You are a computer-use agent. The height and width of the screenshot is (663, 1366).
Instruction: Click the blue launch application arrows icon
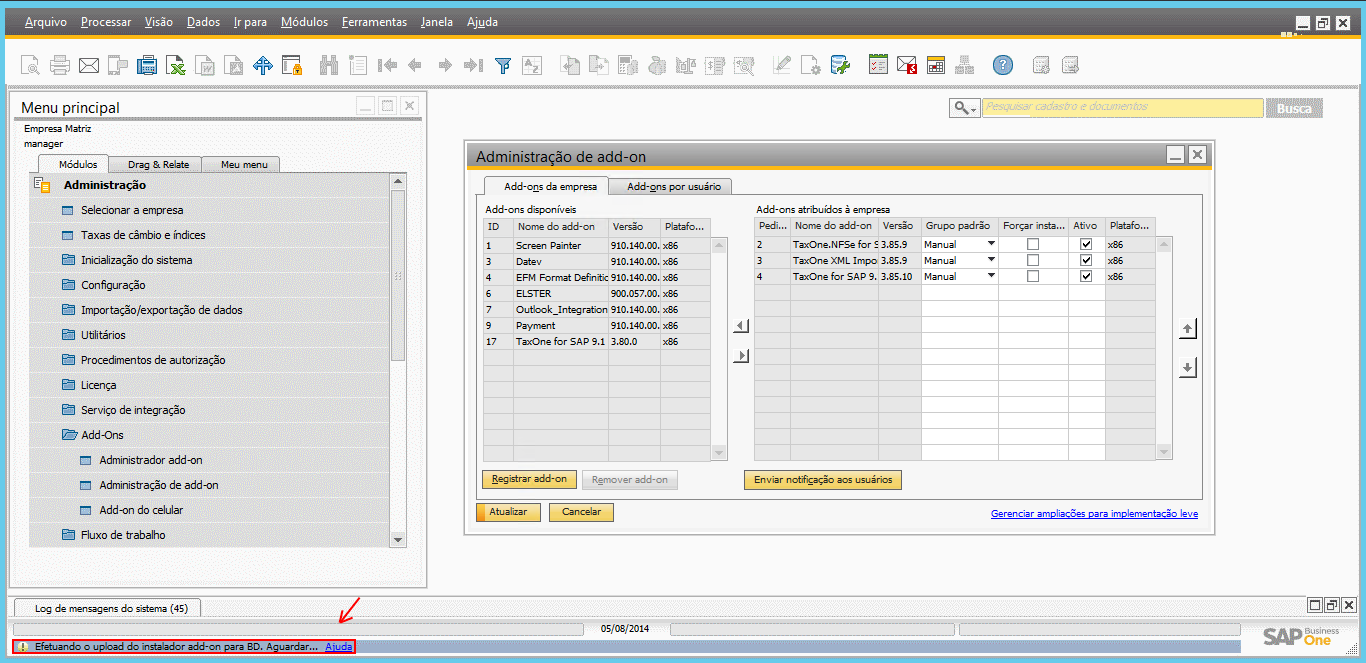coord(263,66)
